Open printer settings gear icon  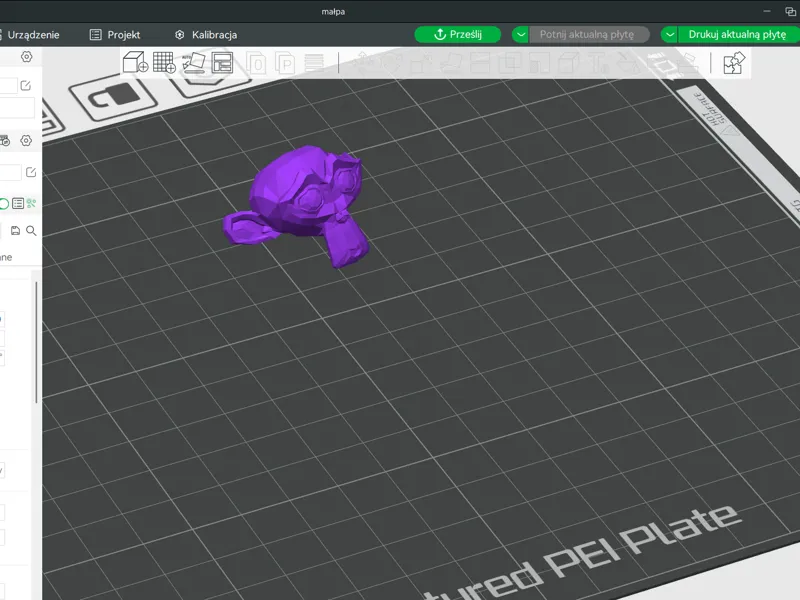click(27, 57)
